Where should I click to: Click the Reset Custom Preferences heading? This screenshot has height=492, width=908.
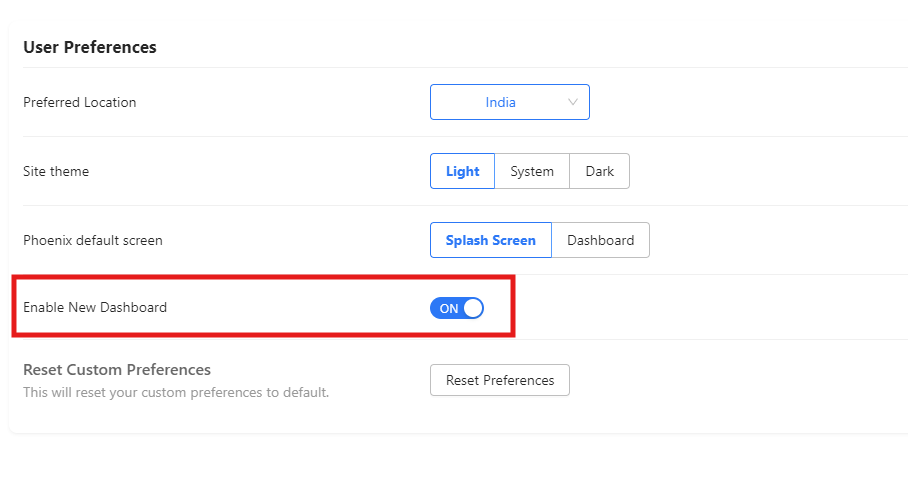[117, 370]
